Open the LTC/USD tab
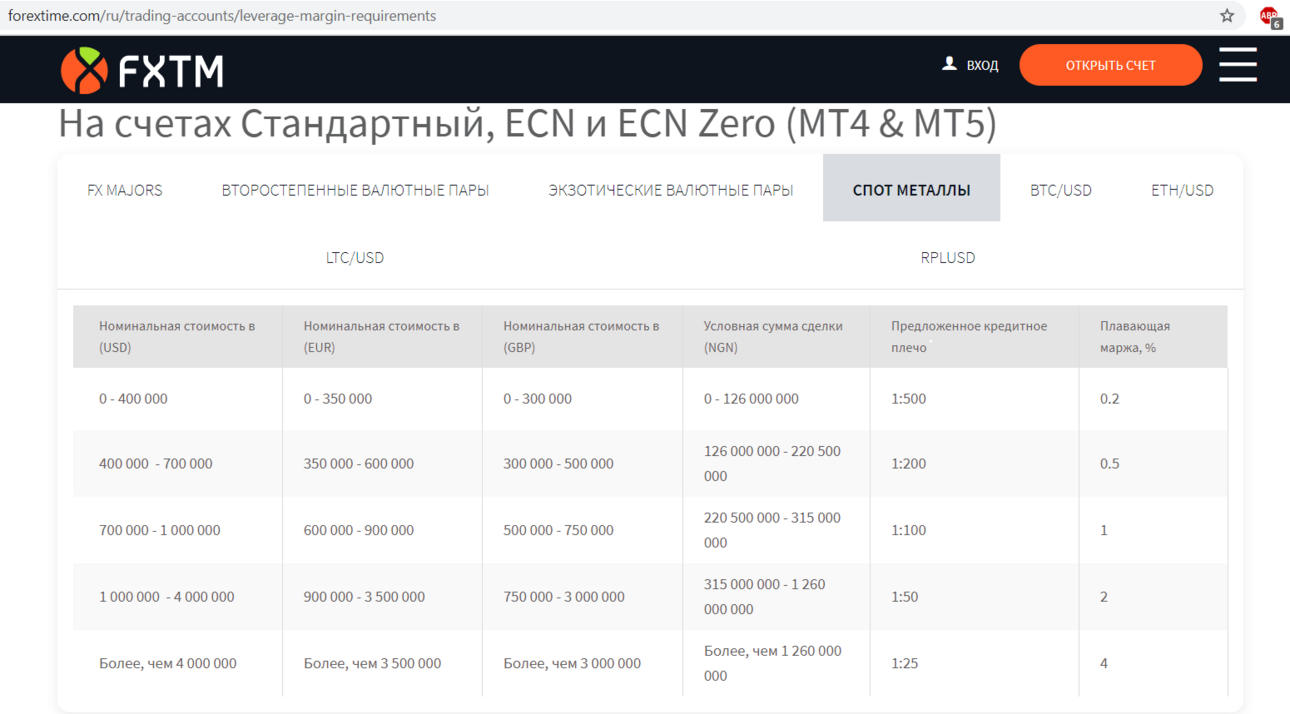Viewport: 1290px width, 714px height. coord(355,257)
